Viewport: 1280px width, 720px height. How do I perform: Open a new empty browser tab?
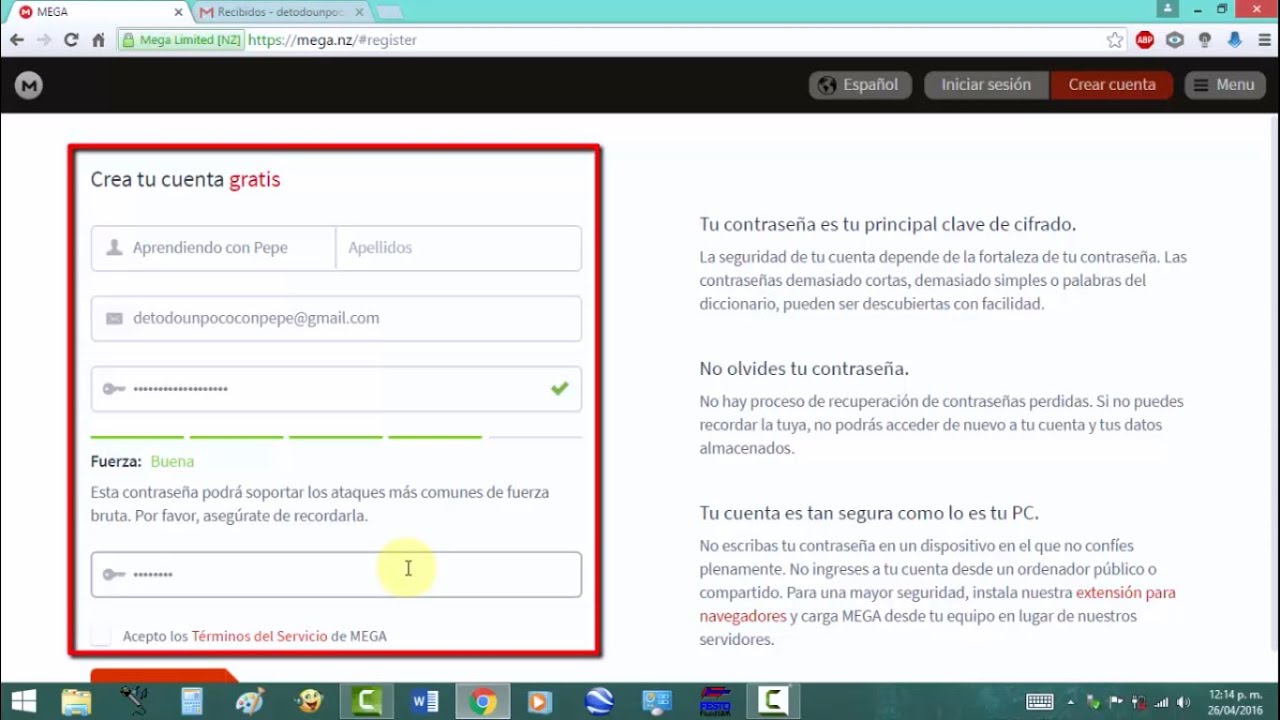(390, 12)
